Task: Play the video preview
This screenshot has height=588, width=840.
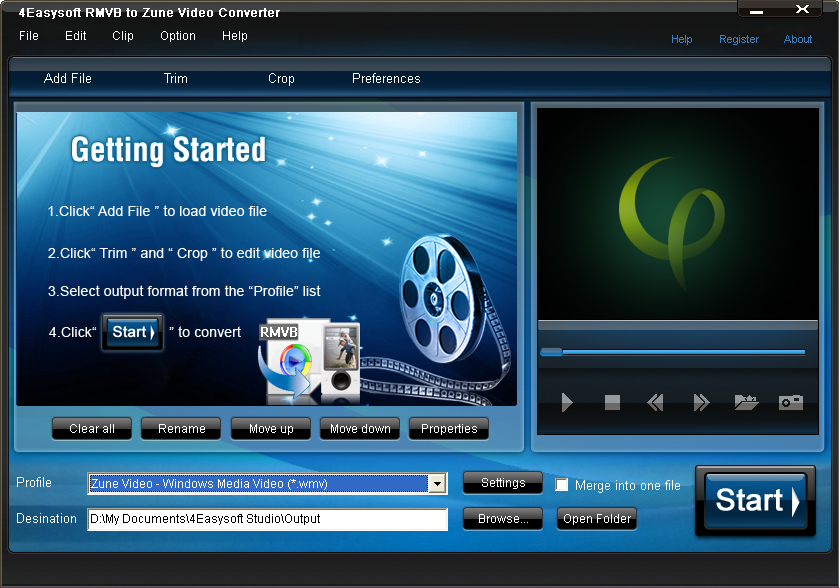Action: click(x=567, y=403)
